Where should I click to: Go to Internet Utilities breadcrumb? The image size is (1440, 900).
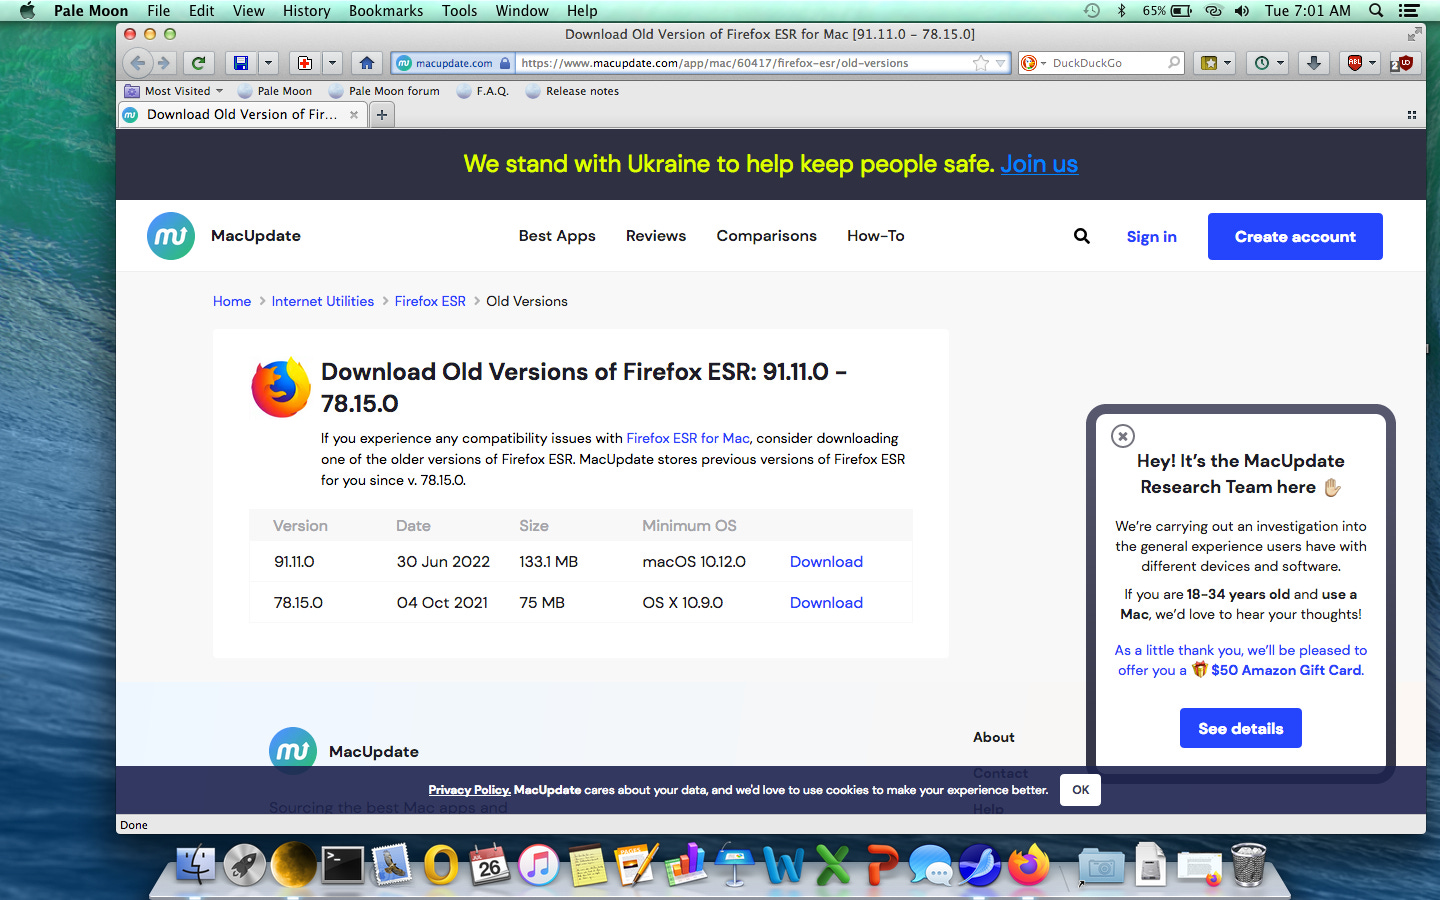coord(322,301)
